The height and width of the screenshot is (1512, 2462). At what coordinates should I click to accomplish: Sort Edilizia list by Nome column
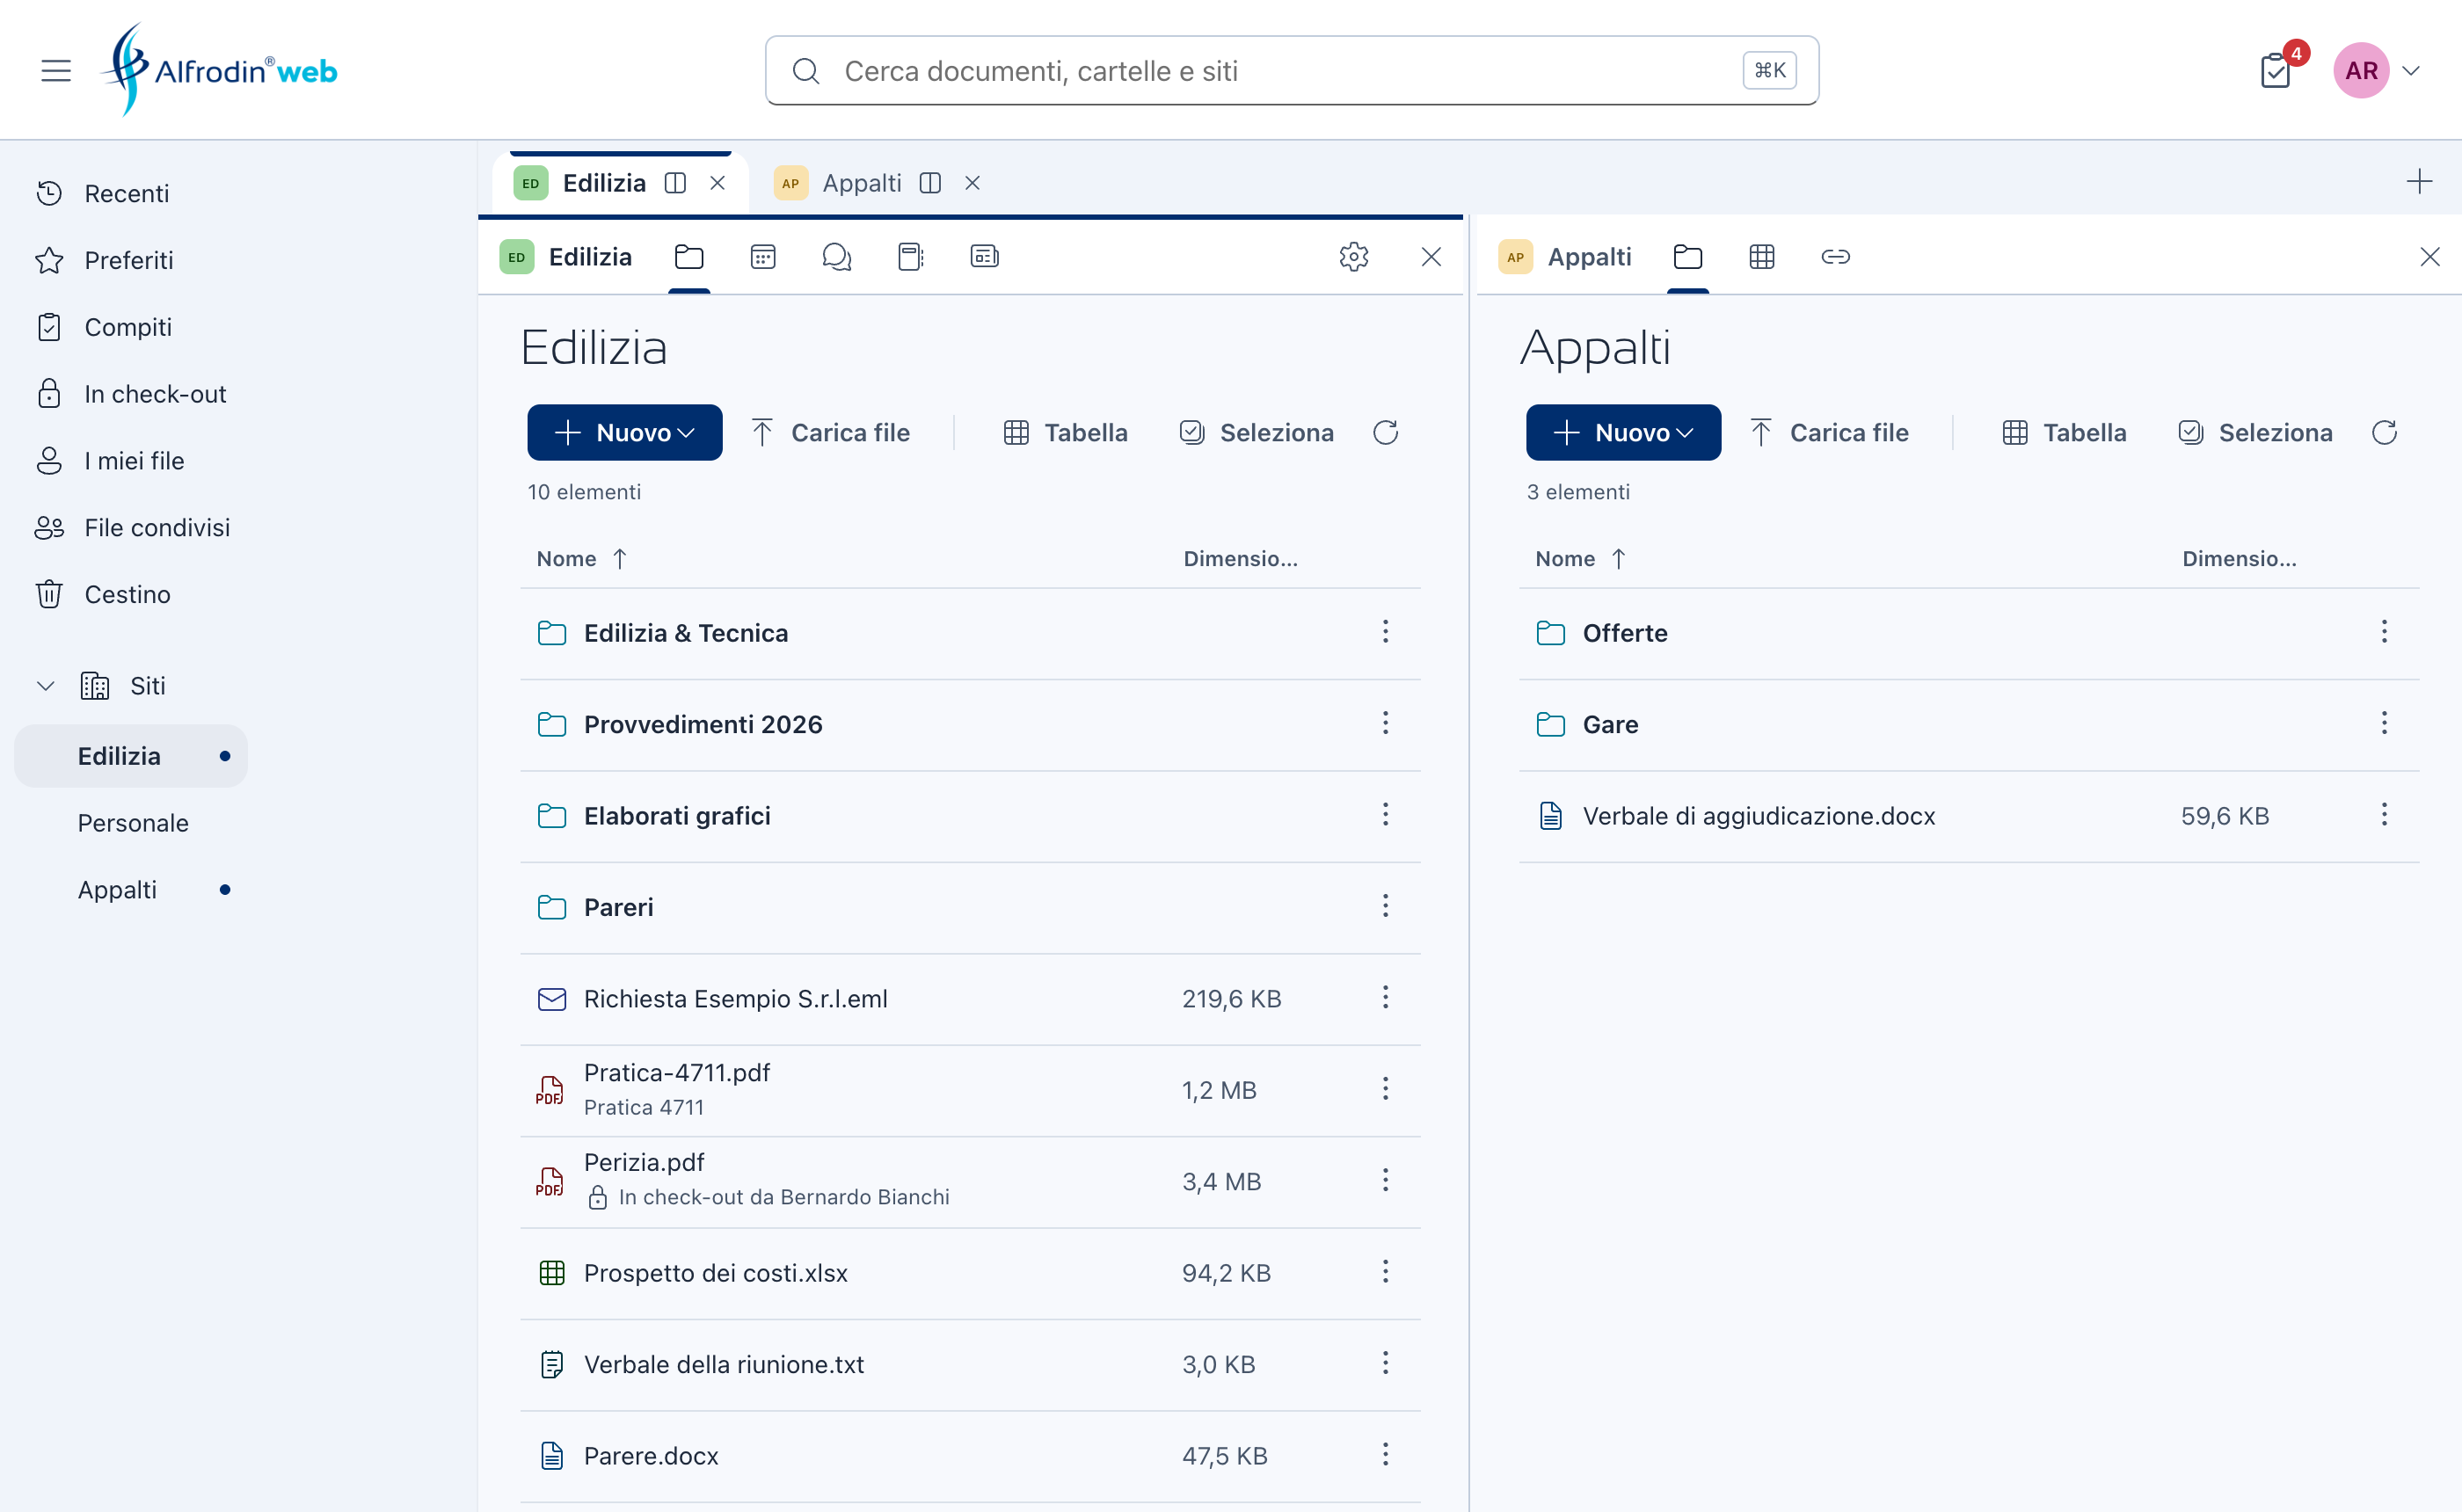tap(581, 559)
